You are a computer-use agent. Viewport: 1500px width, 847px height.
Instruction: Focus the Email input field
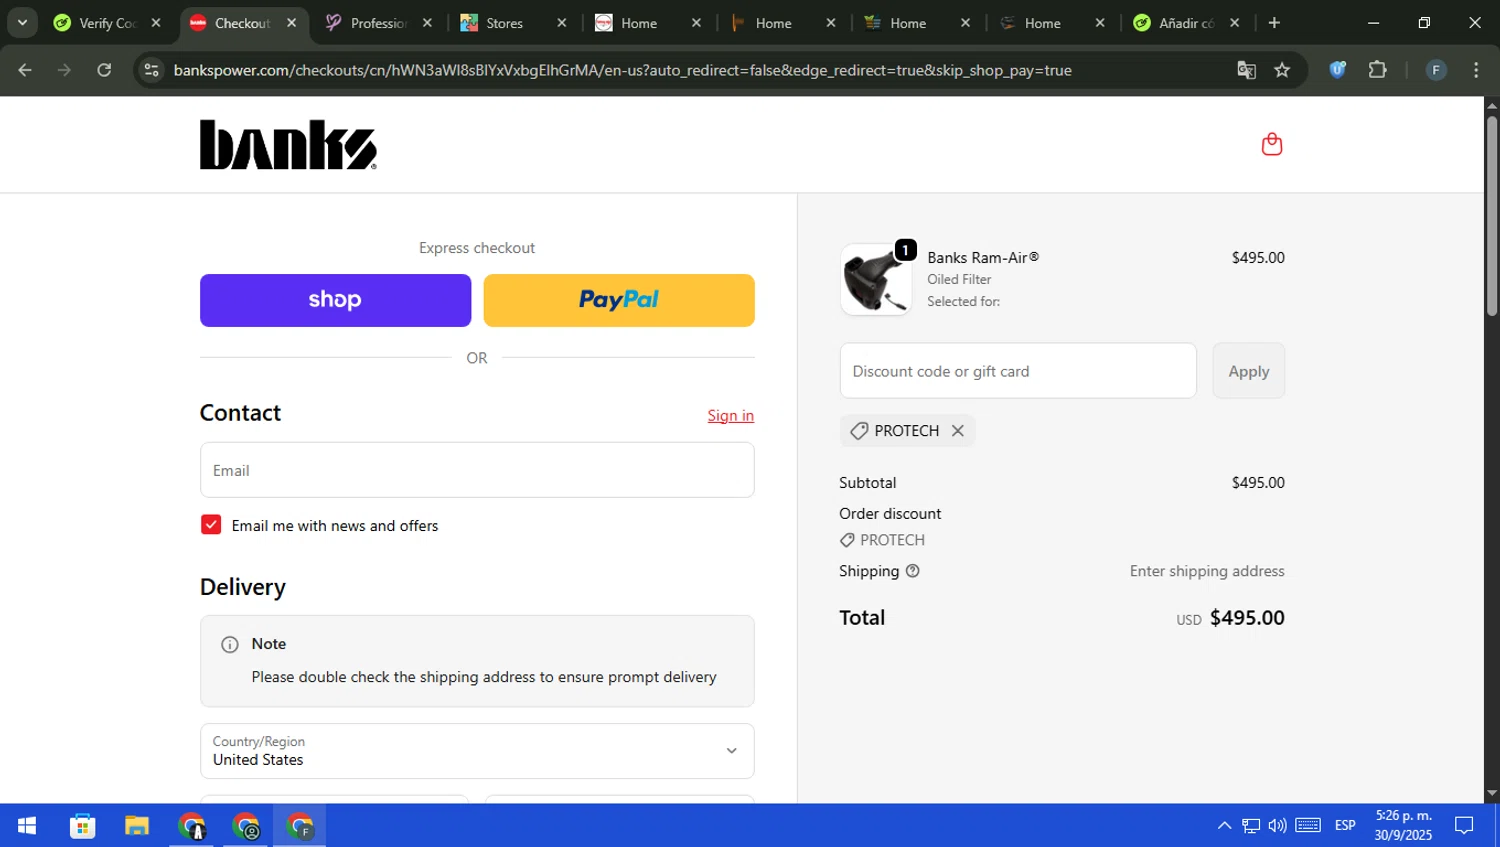point(477,470)
